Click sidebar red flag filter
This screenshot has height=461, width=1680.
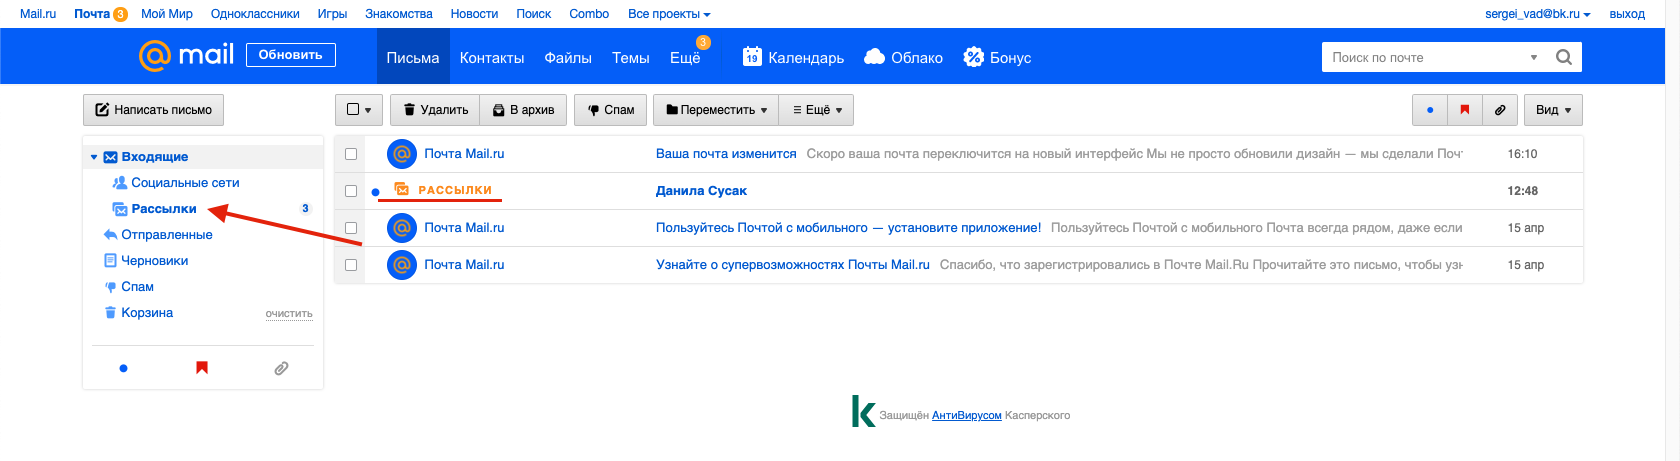click(x=202, y=368)
